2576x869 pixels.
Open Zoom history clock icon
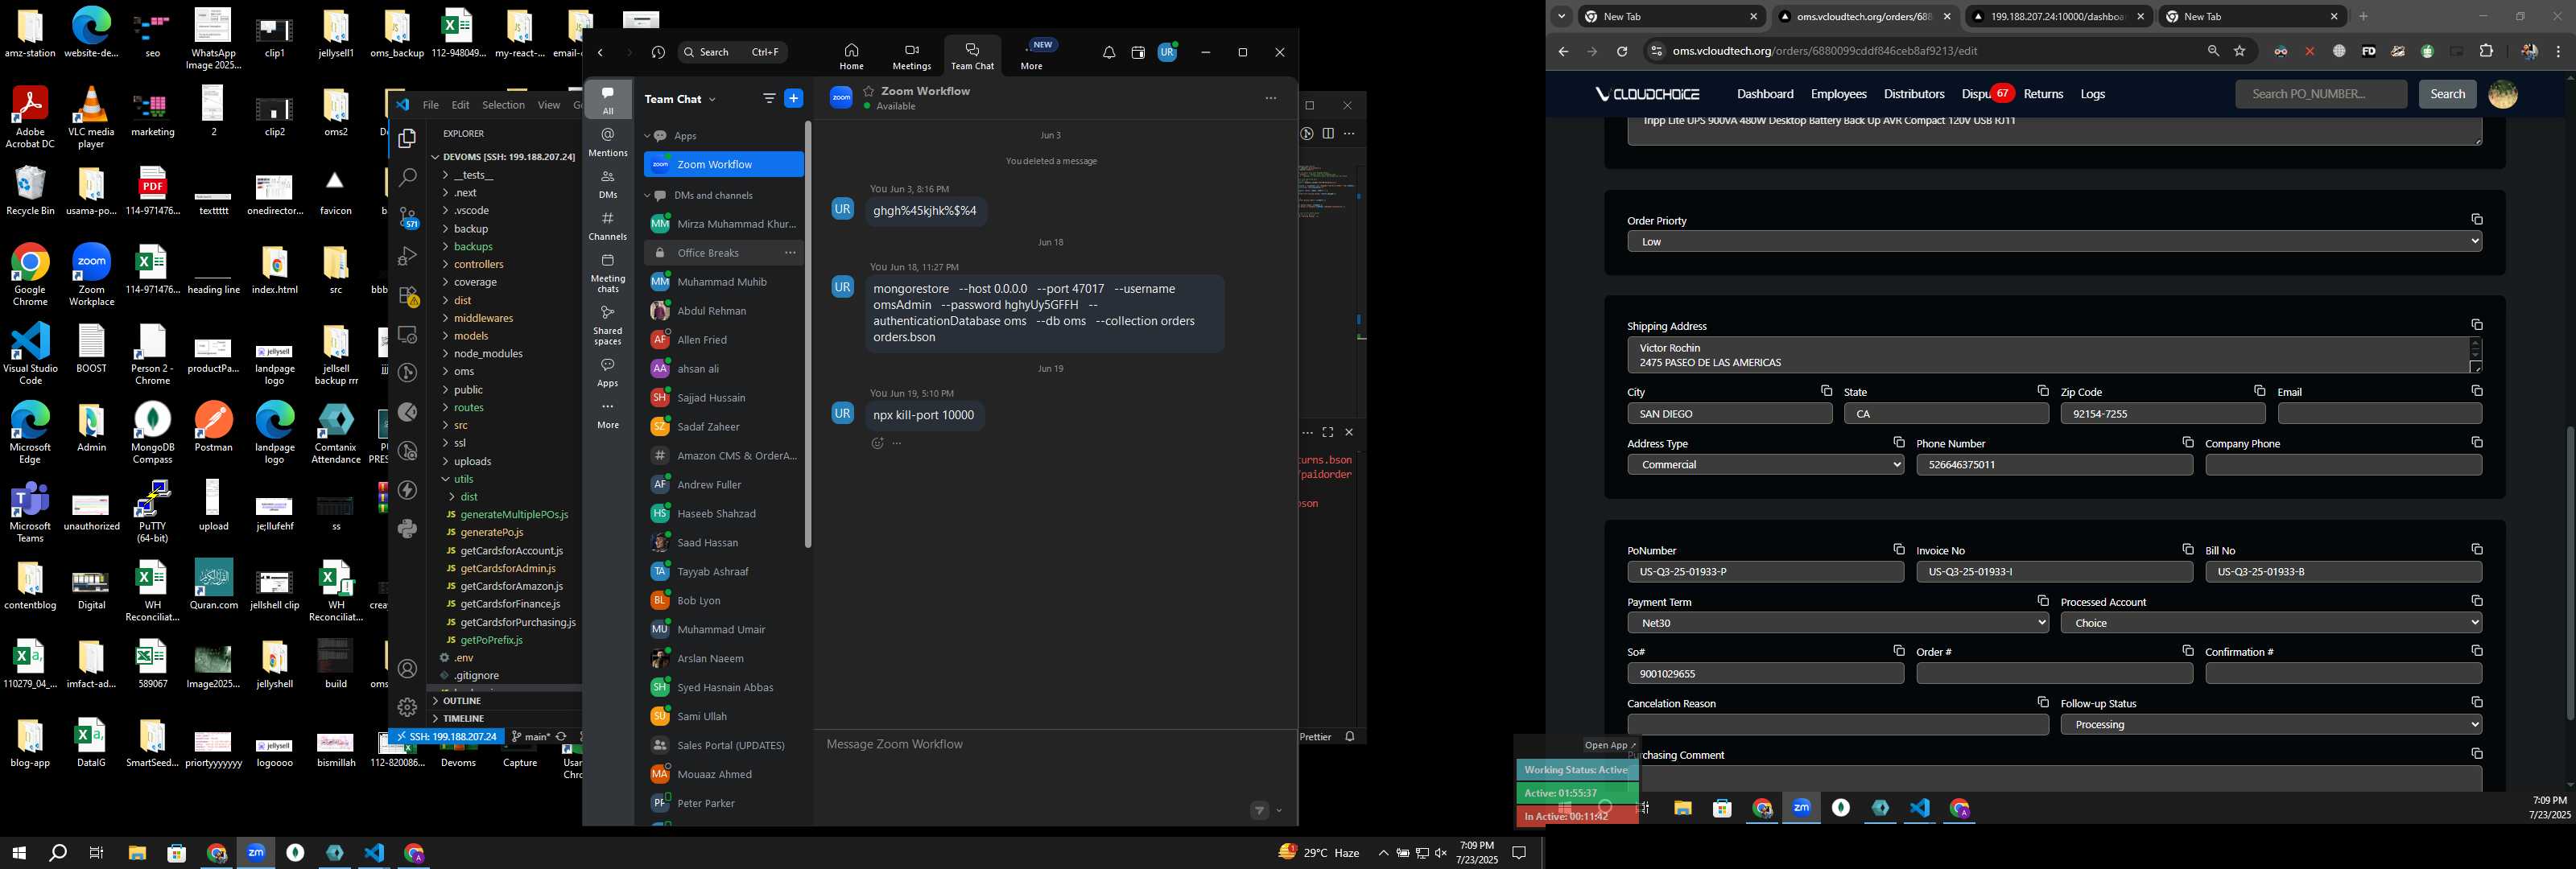658,52
